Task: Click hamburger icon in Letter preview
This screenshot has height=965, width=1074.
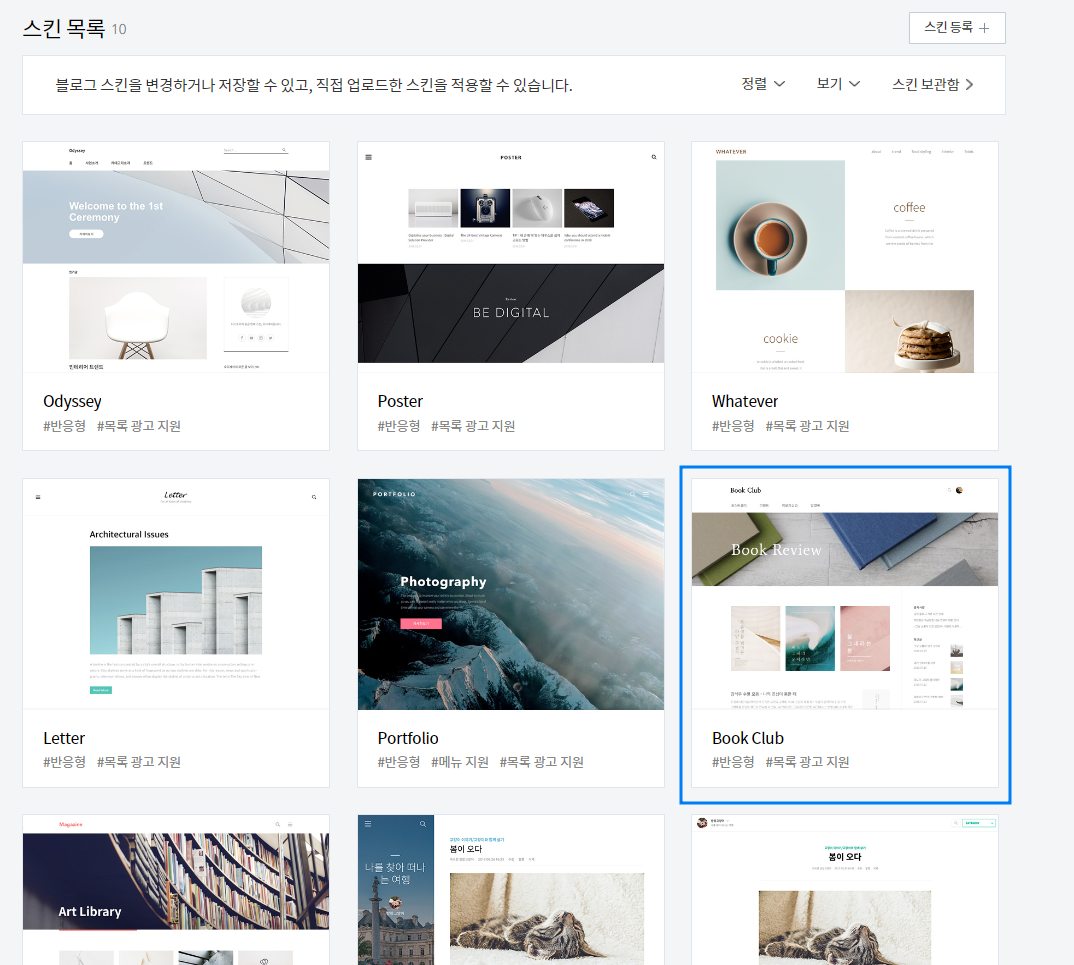Action: pos(38,497)
